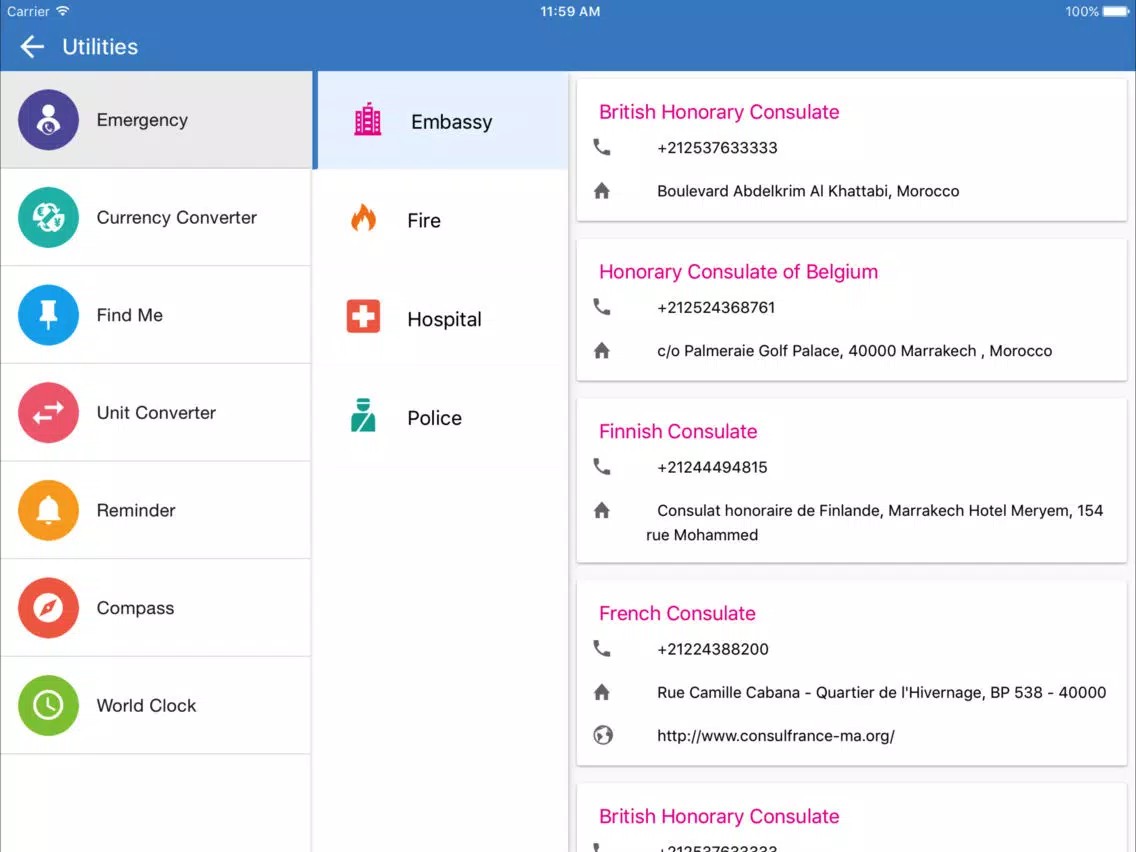The image size is (1136, 852).
Task: Tap the Police officer icon
Action: [363, 415]
